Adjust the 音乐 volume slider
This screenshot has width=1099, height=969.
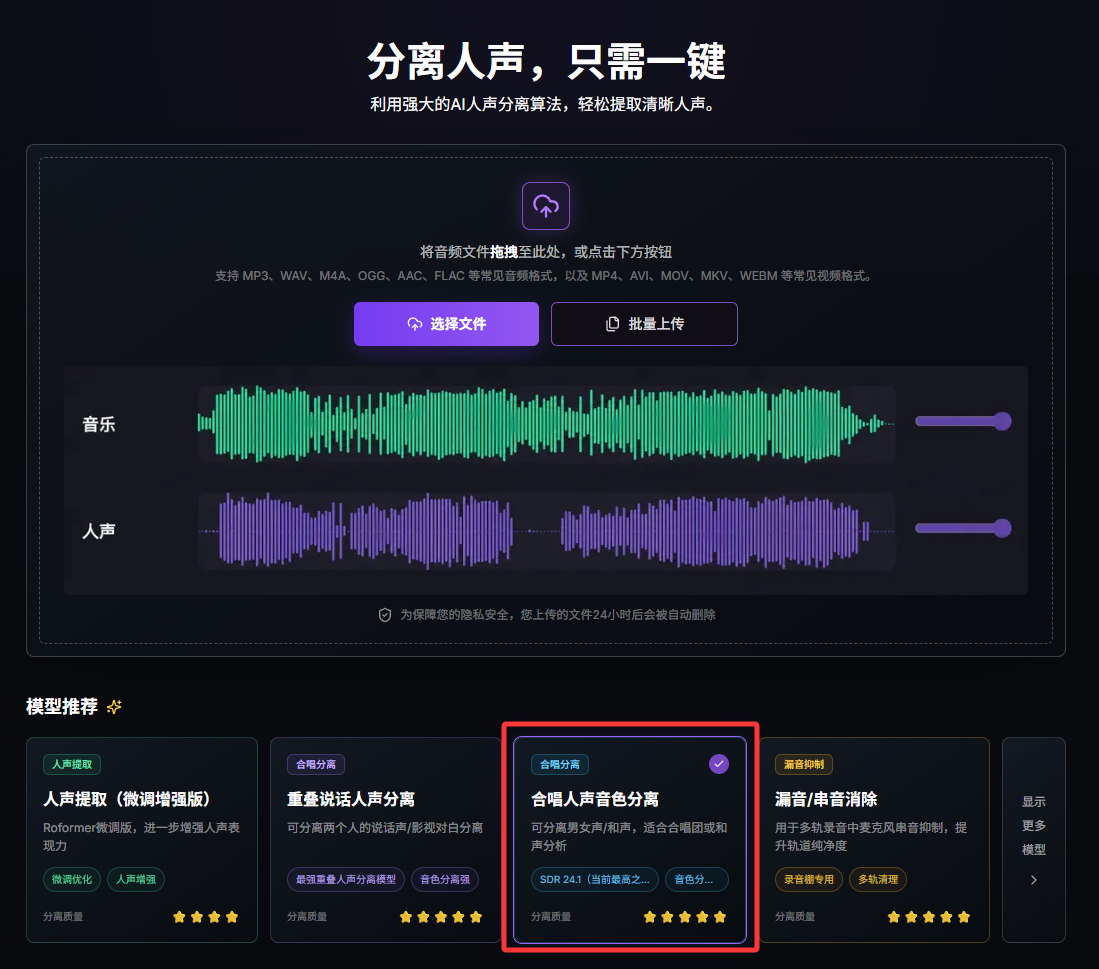point(963,421)
